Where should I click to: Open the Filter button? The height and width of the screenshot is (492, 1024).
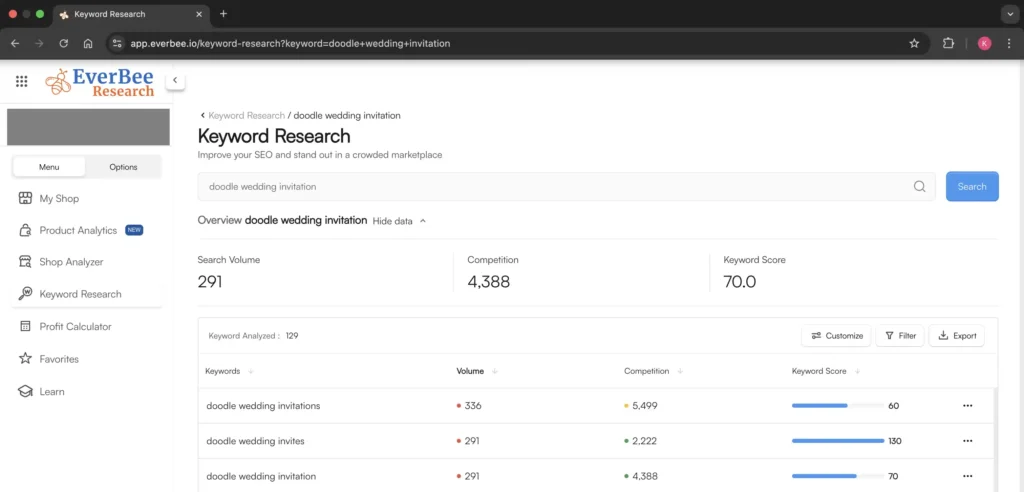pyautogui.click(x=900, y=335)
